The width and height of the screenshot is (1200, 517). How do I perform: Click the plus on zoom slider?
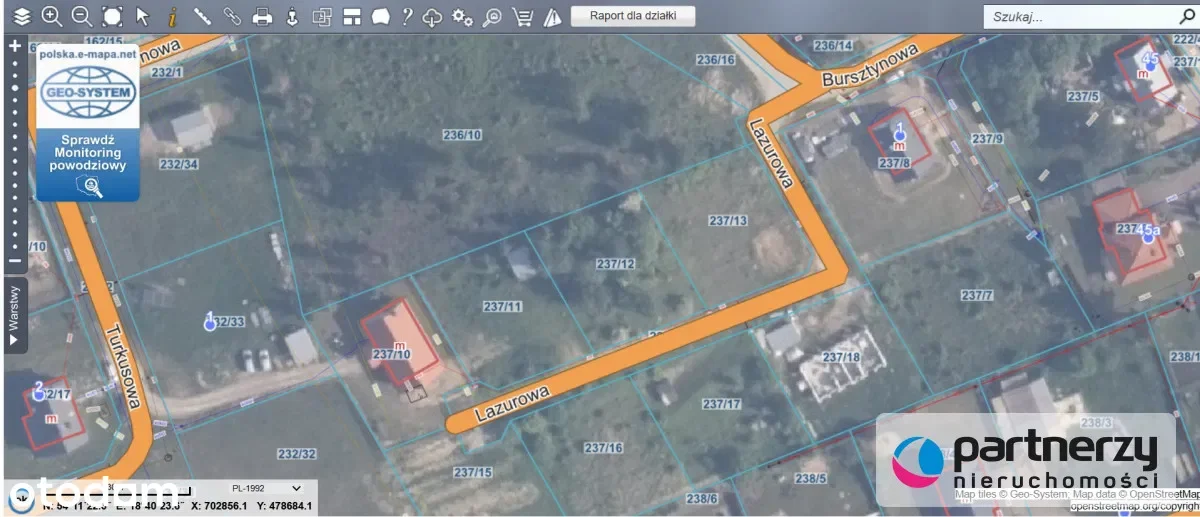(14, 46)
